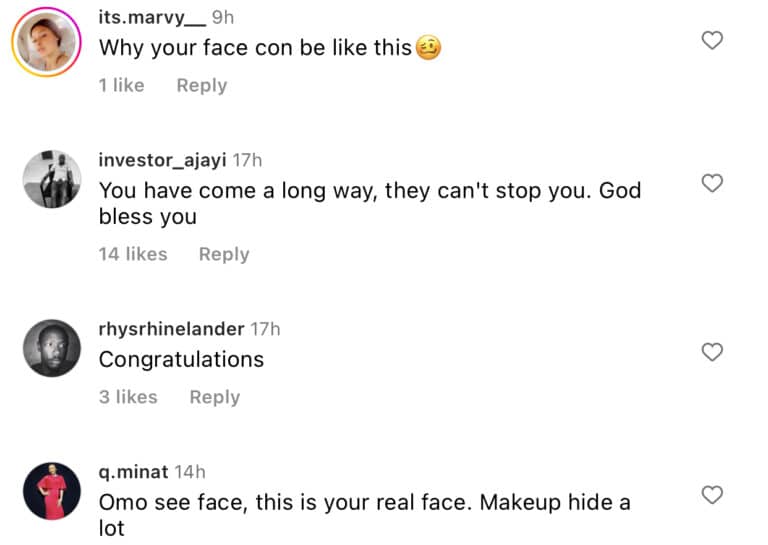Show the 14 likes list
This screenshot has height=545, width=768.
pos(132,254)
